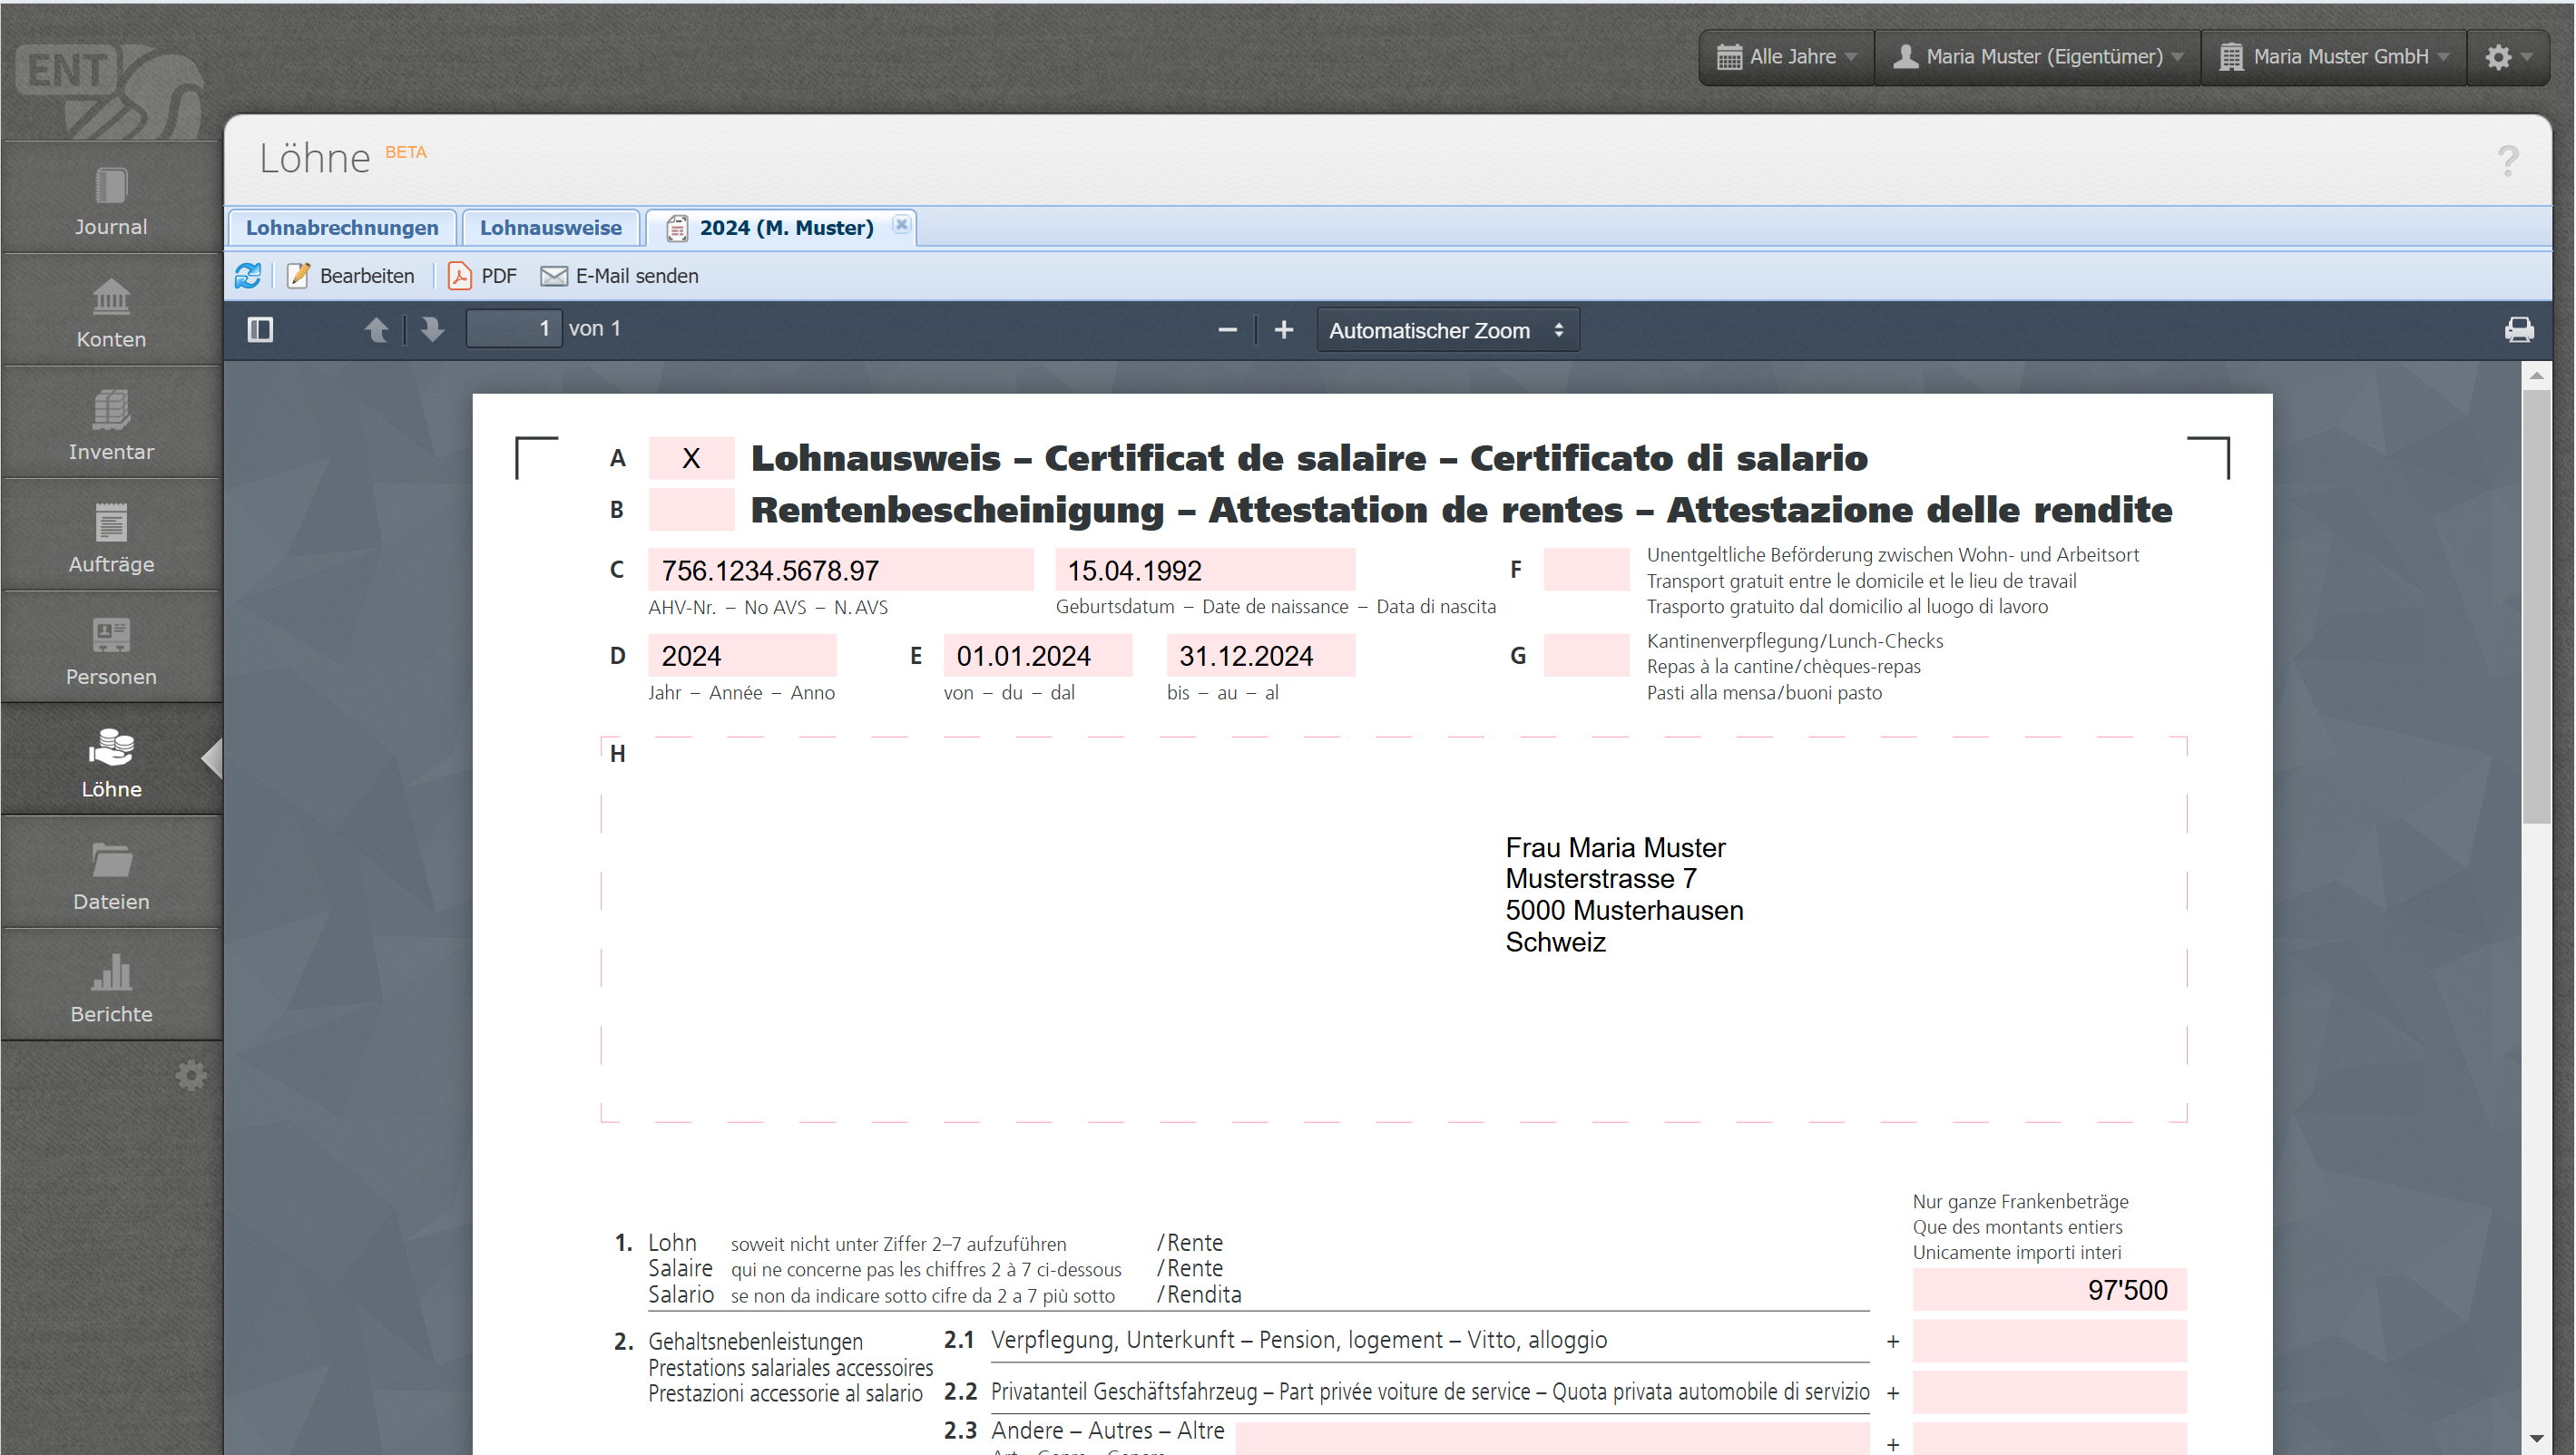
Task: Expand the Maria Muster (Eigentümer) user menu
Action: coord(2037,57)
